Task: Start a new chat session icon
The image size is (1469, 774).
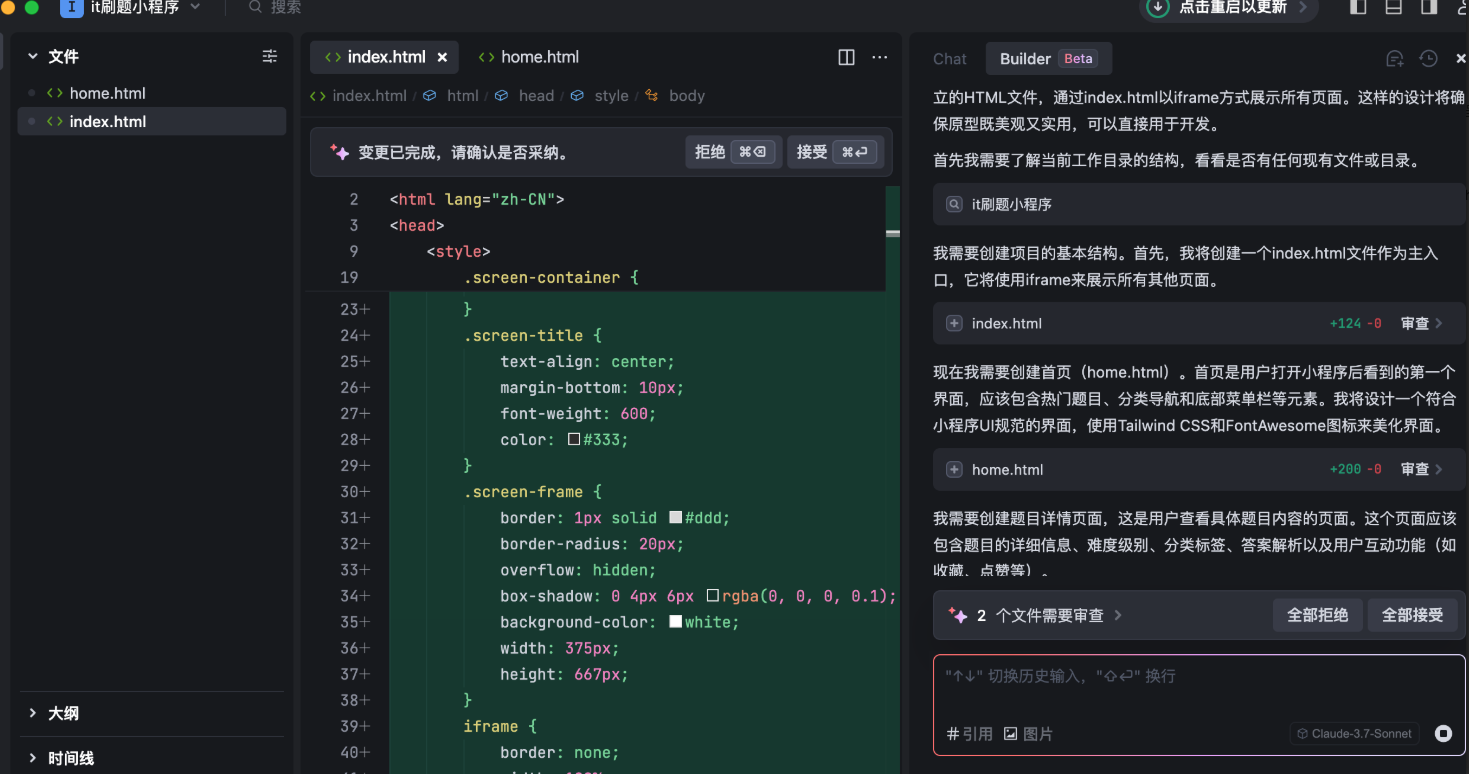Action: point(1395,59)
